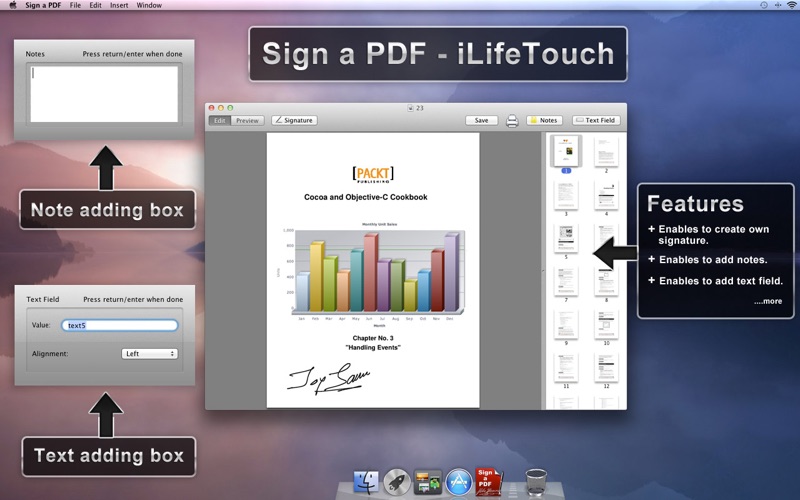Image resolution: width=800 pixels, height=500 pixels.
Task: Open the File menu
Action: 75,5
